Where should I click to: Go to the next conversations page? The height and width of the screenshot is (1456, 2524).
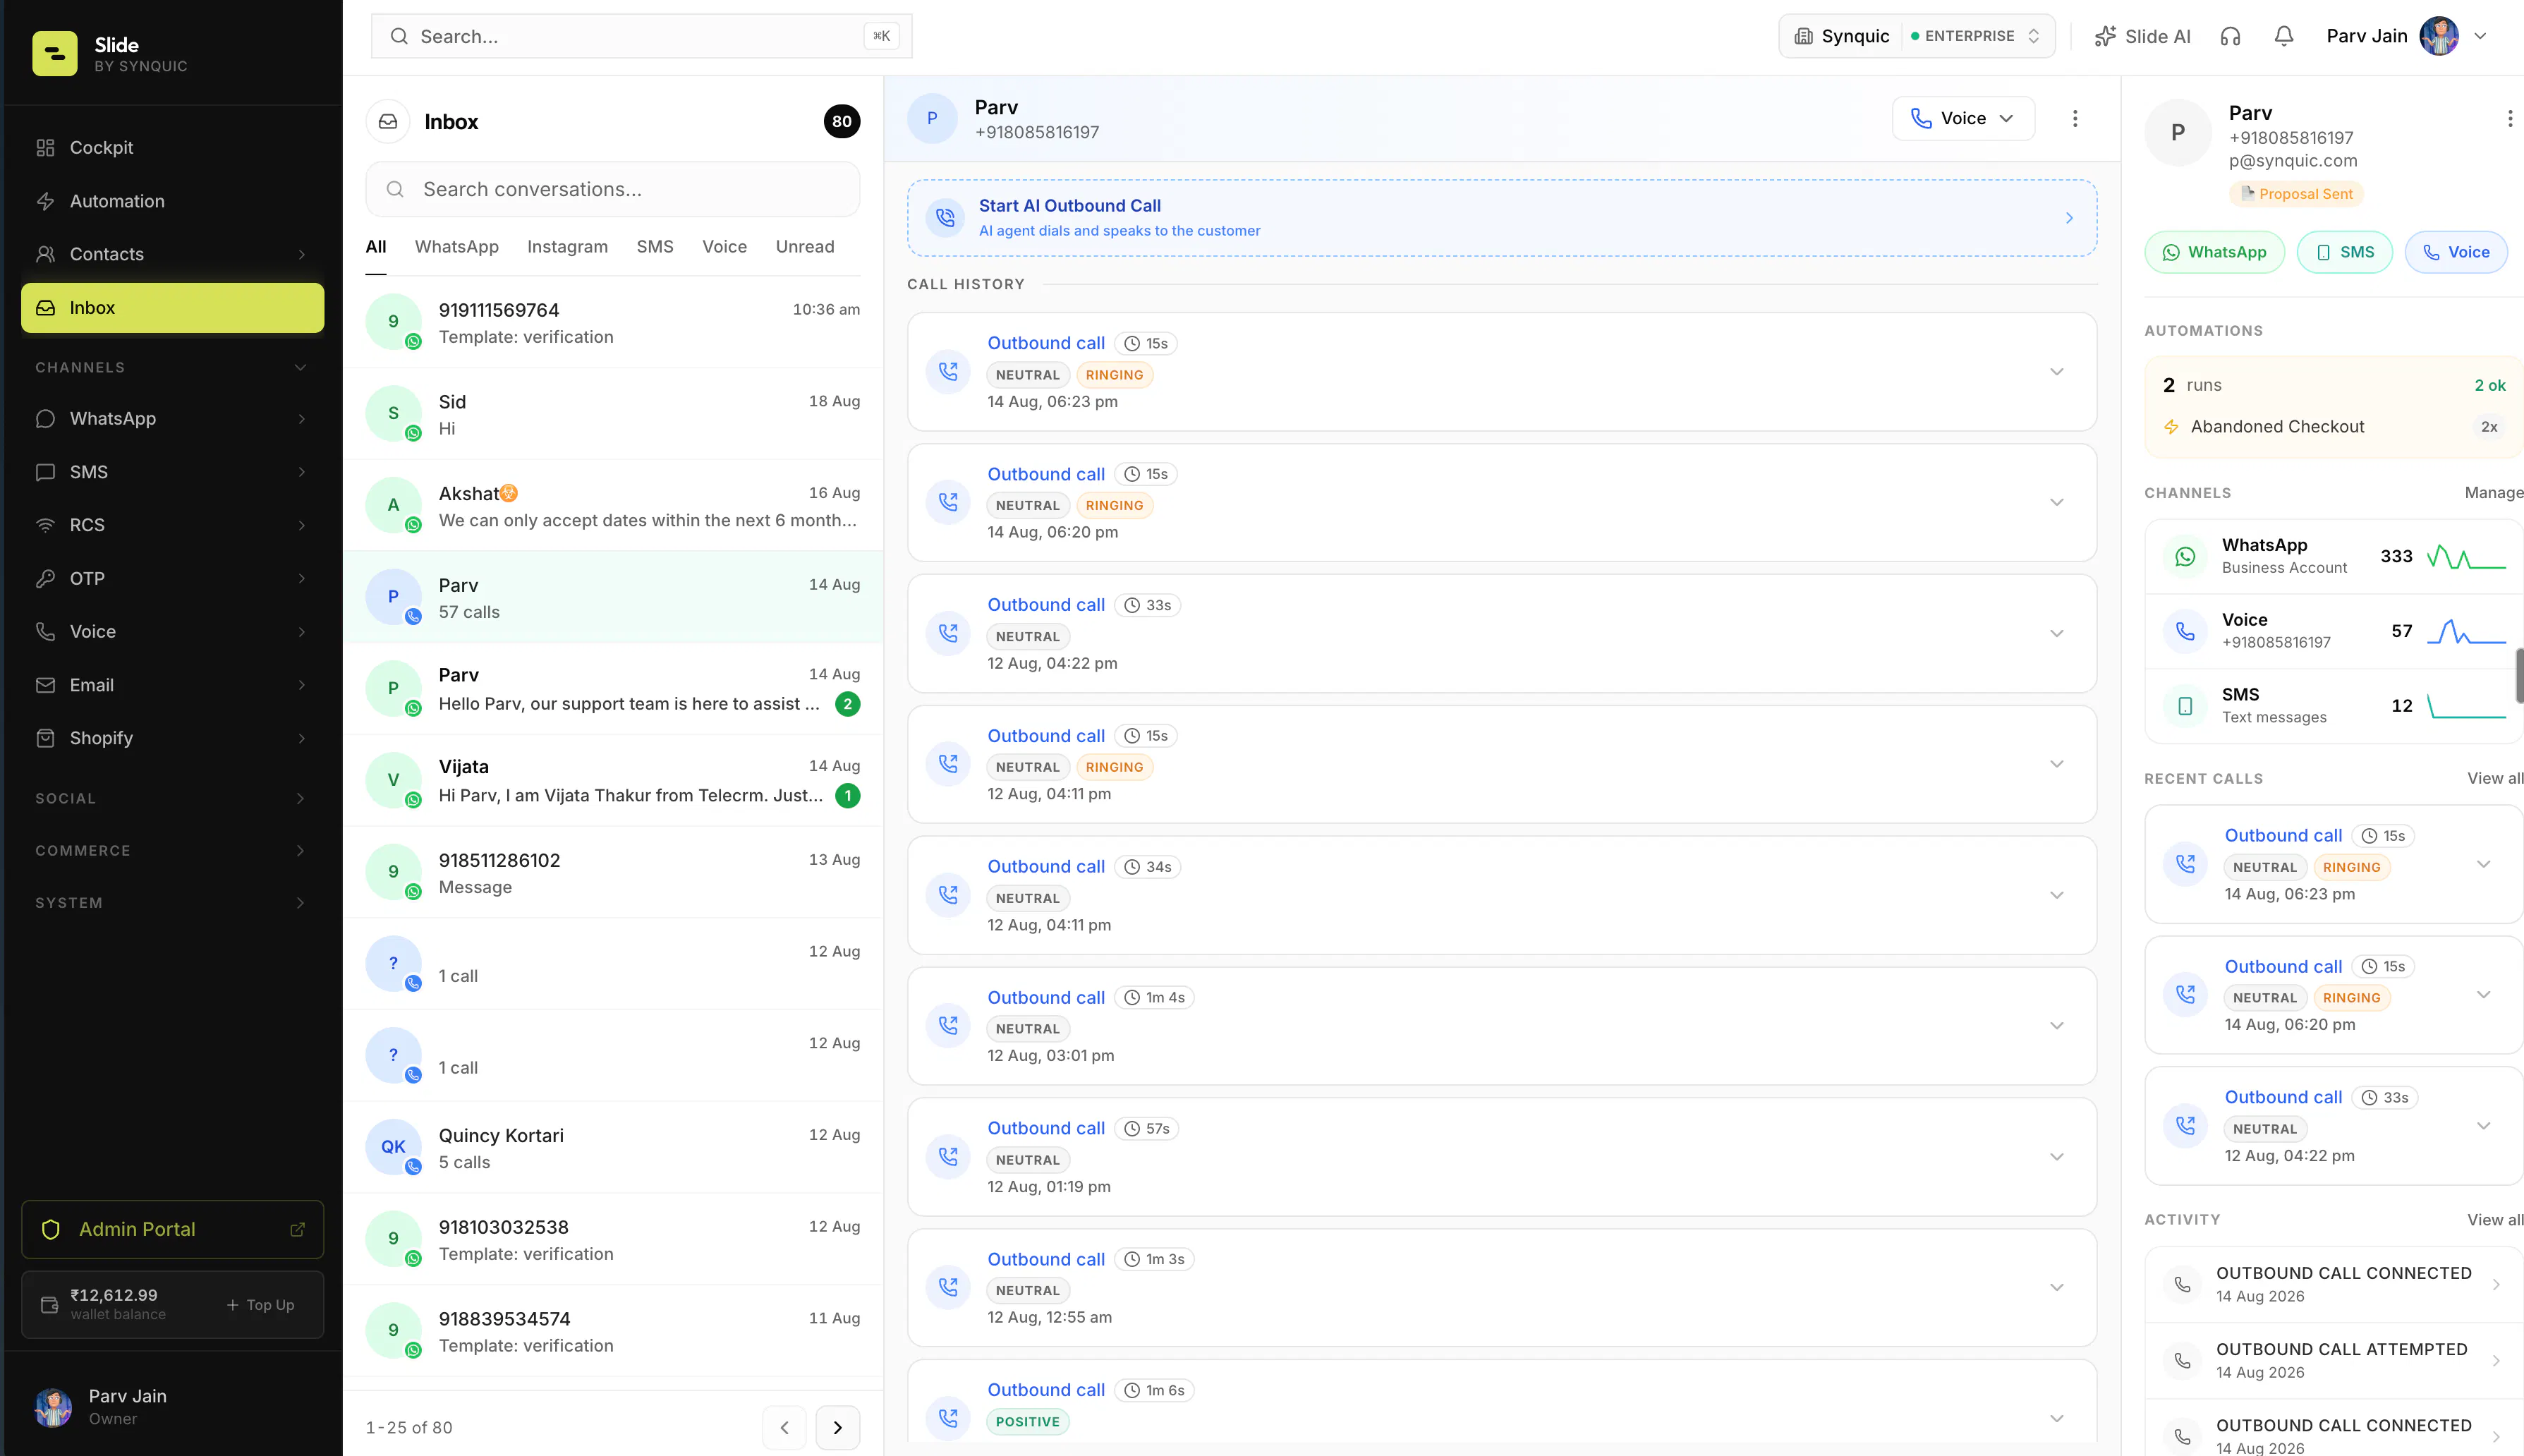tap(837, 1427)
